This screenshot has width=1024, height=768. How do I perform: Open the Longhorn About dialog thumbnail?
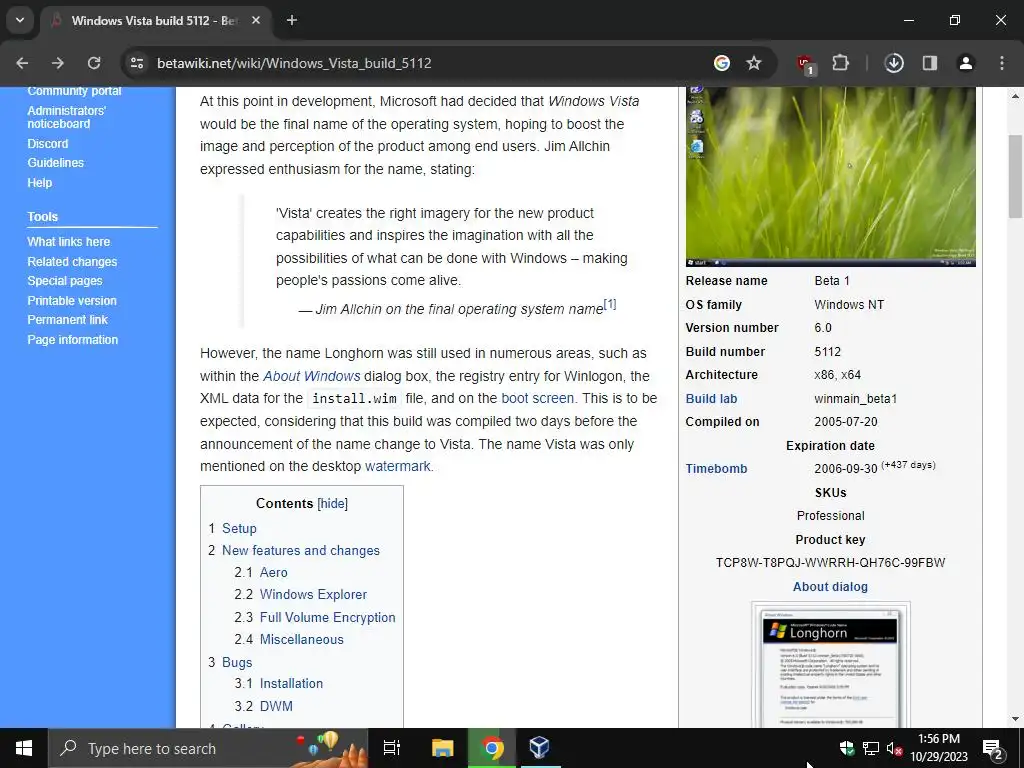point(831,667)
